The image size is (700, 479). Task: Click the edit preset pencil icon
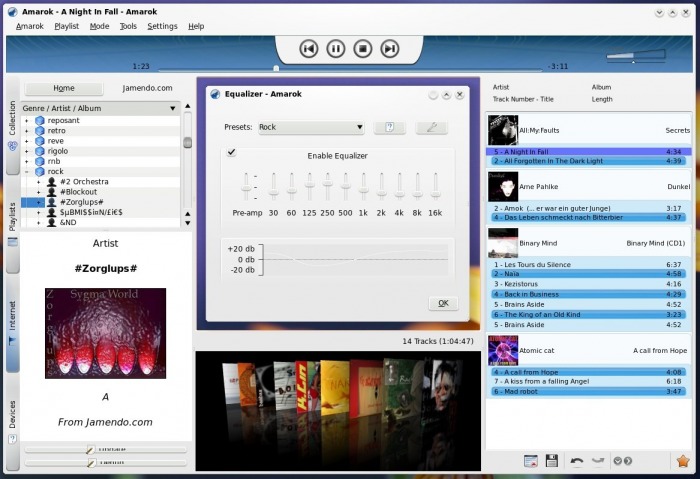point(431,127)
